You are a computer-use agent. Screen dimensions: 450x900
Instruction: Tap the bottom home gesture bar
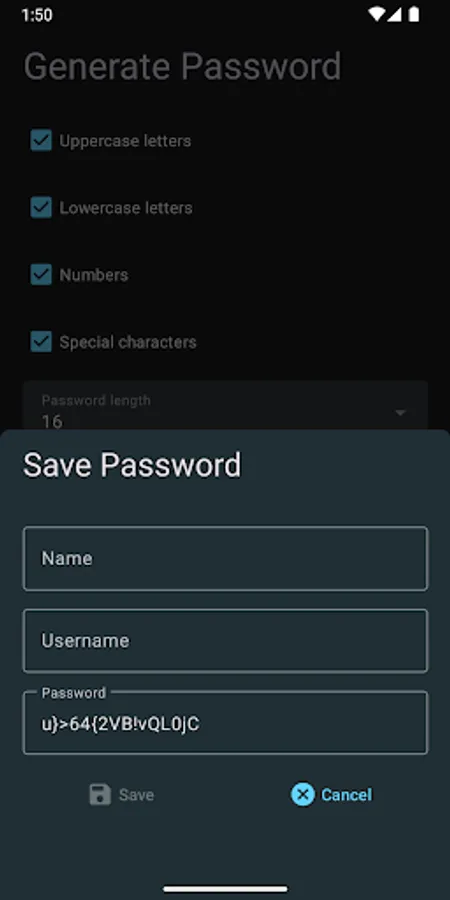point(225,889)
